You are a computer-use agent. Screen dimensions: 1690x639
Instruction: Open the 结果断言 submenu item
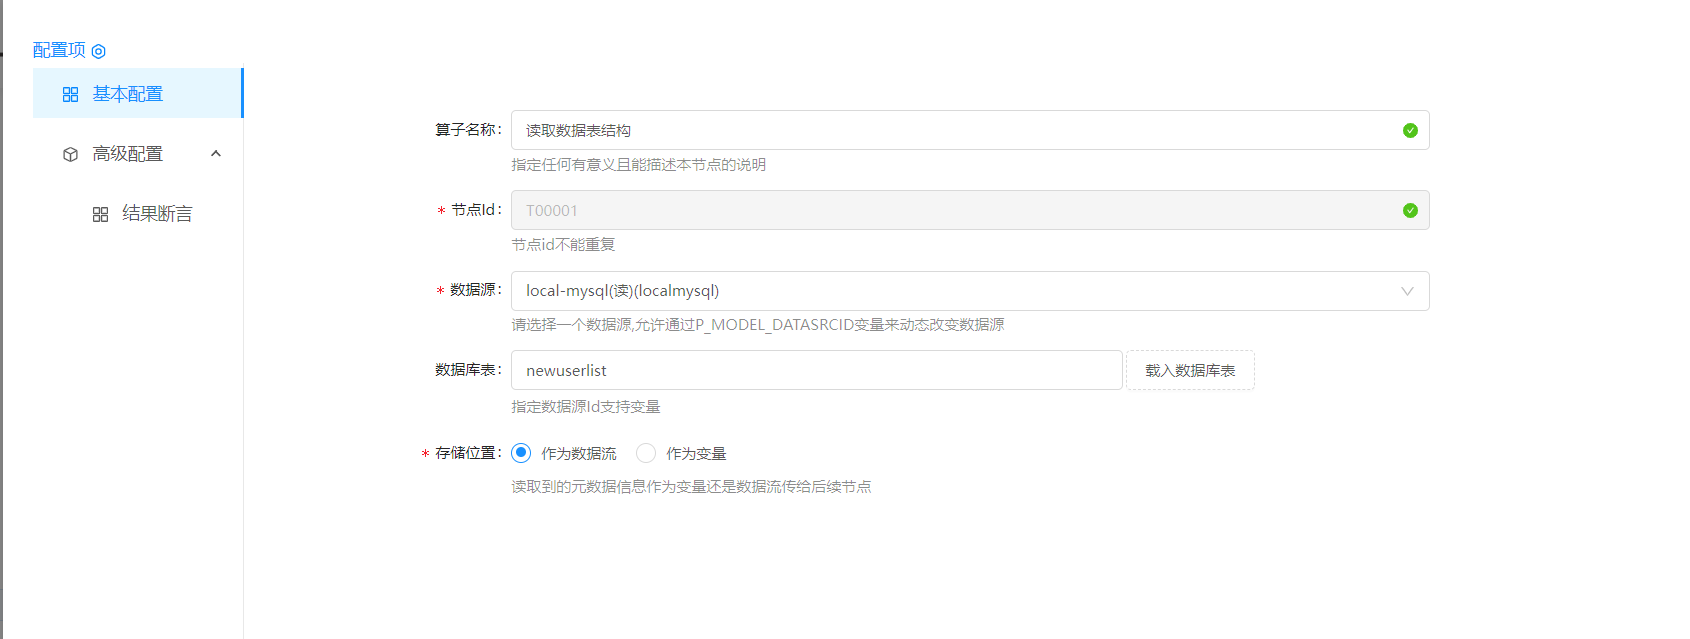tap(157, 214)
